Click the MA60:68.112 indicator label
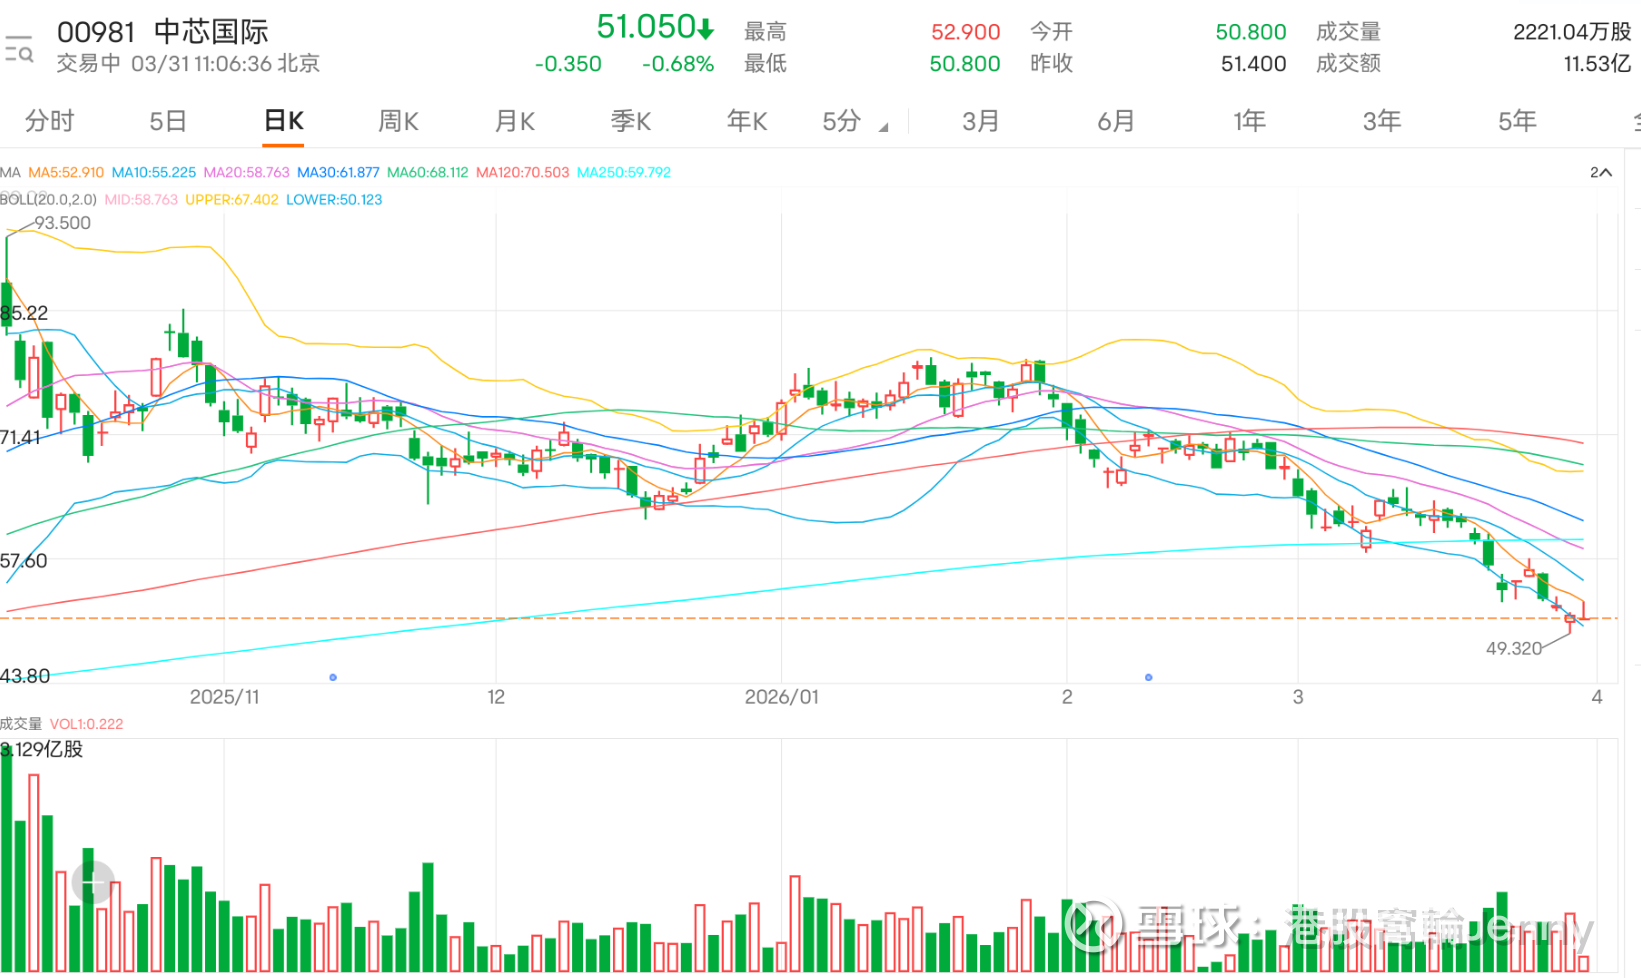Screen dimensions: 1641x978 [428, 172]
